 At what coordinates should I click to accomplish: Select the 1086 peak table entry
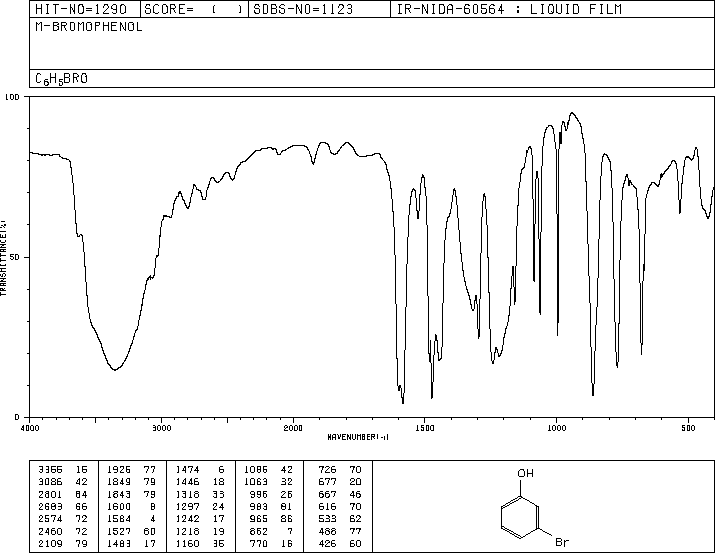pyautogui.click(x=269, y=470)
